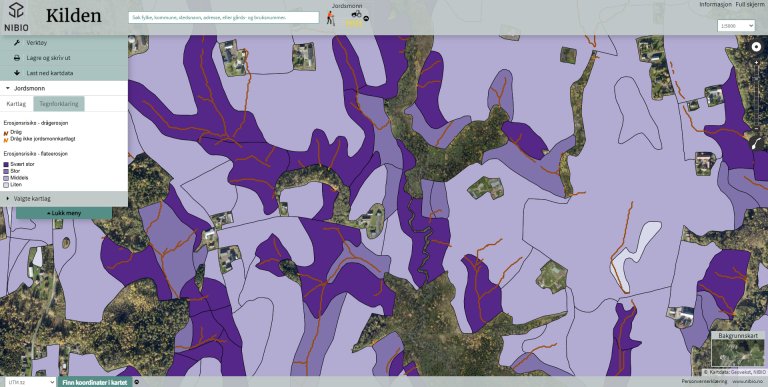Click the locate-my-position circle button
Screen dimensions: 768x387
[757, 47]
